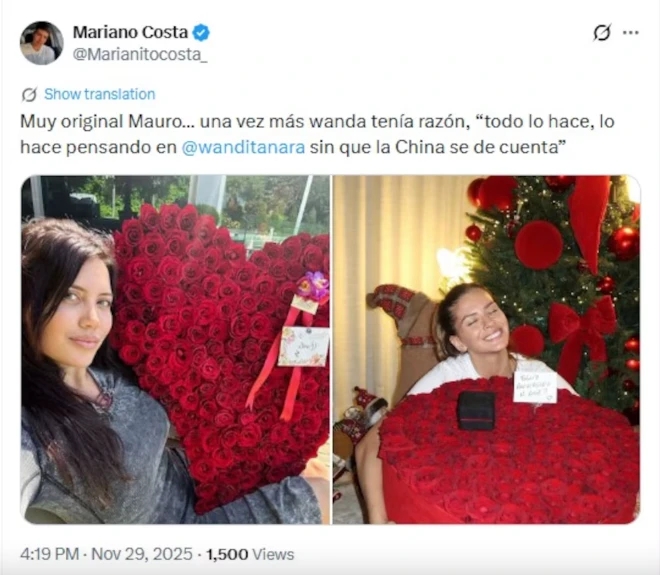Image resolution: width=660 pixels, height=575 pixels.
Task: Click the icon beside Show translation
Action: pos(29,94)
